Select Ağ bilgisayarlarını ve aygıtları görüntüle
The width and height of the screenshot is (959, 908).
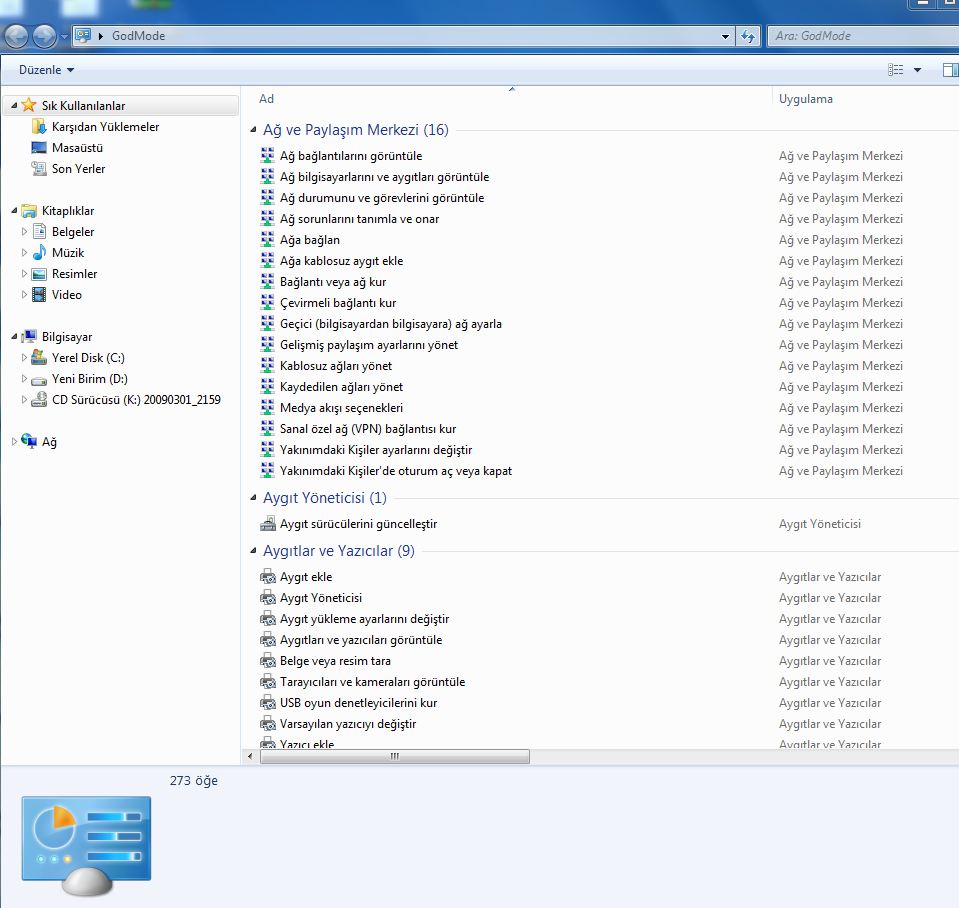[x=384, y=177]
